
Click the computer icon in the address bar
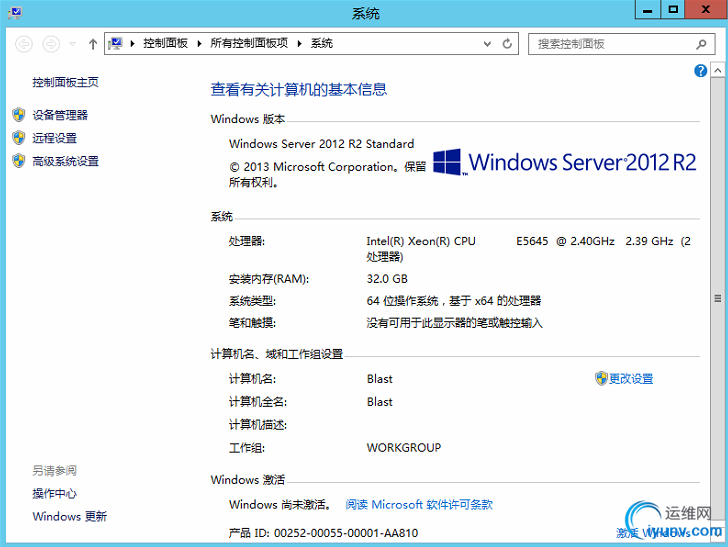[115, 44]
